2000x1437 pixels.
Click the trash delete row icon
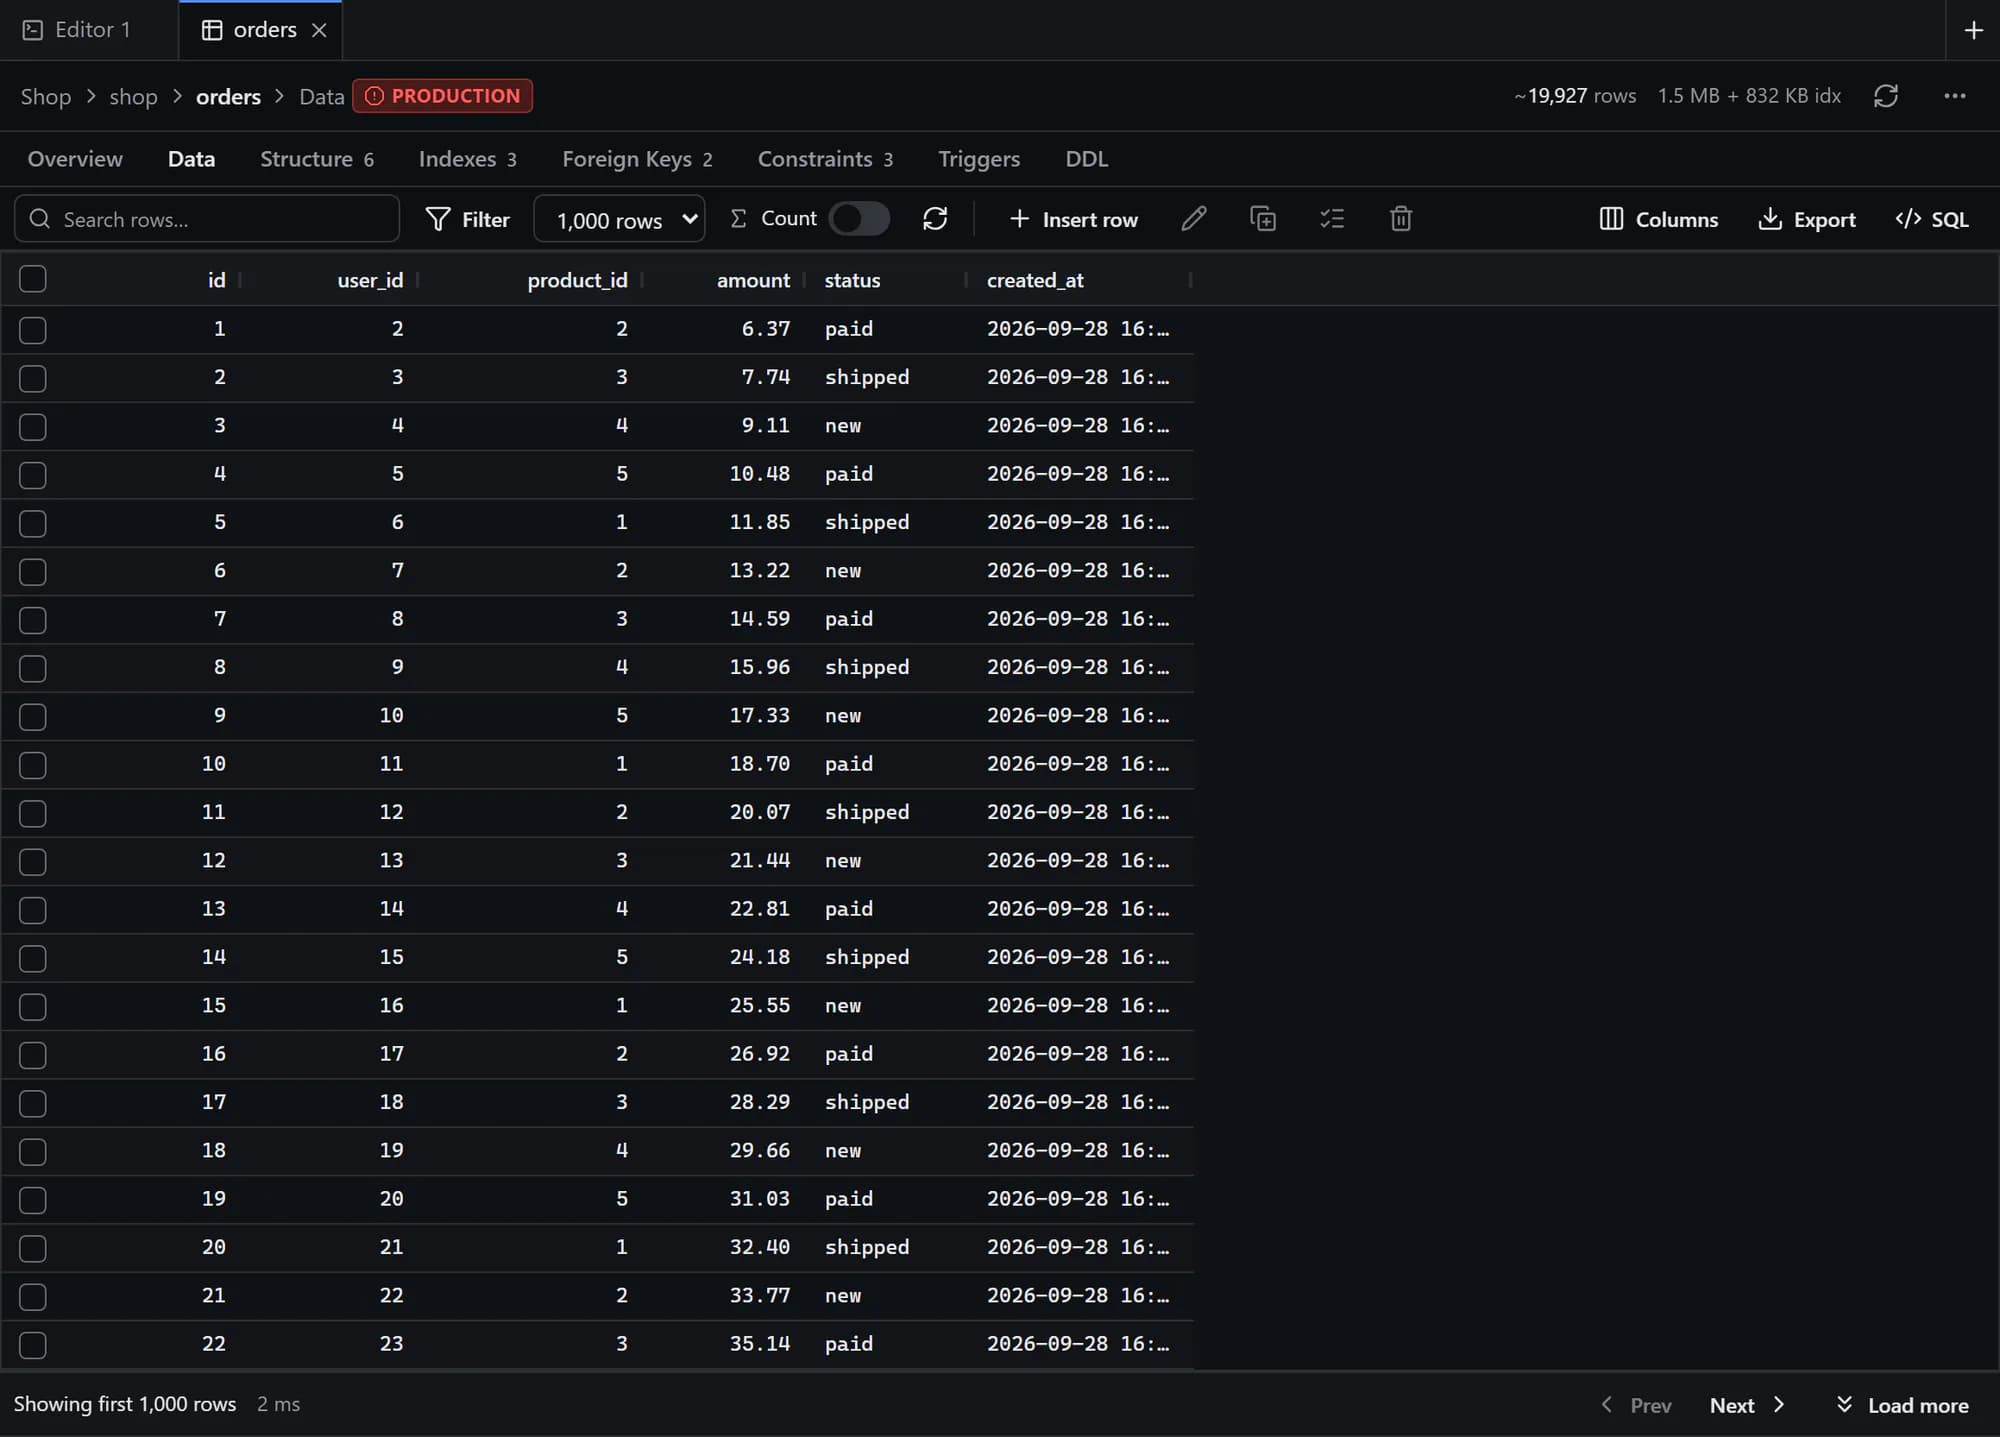(1401, 219)
